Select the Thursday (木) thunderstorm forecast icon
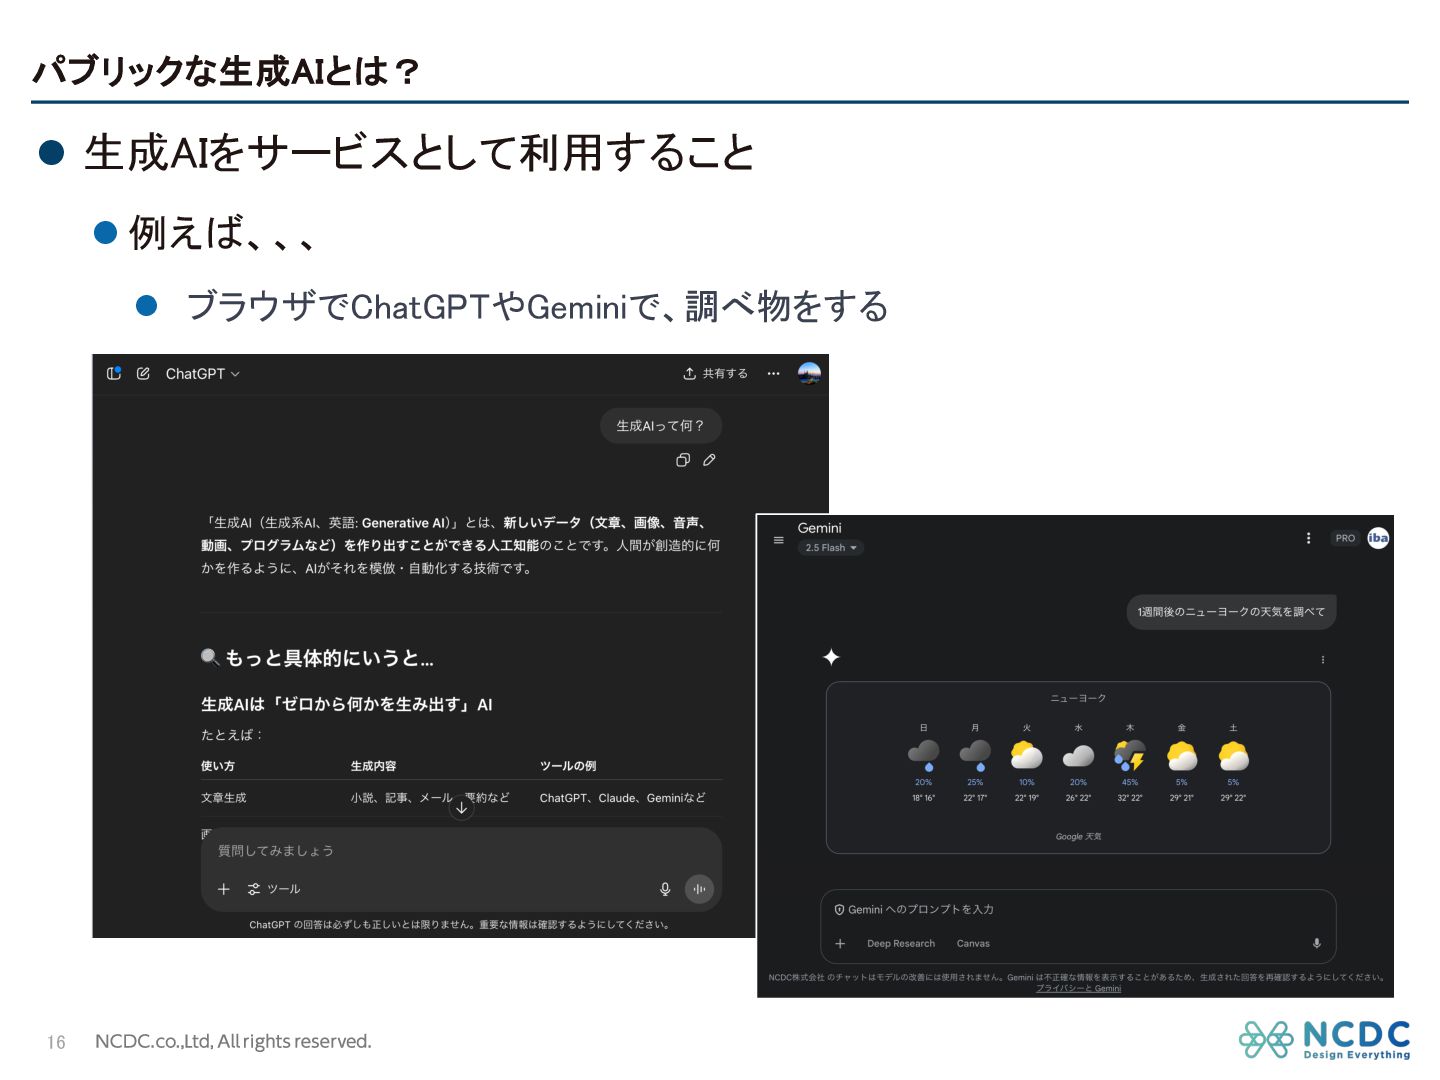Image resolution: width=1440 pixels, height=1080 pixels. 1130,756
